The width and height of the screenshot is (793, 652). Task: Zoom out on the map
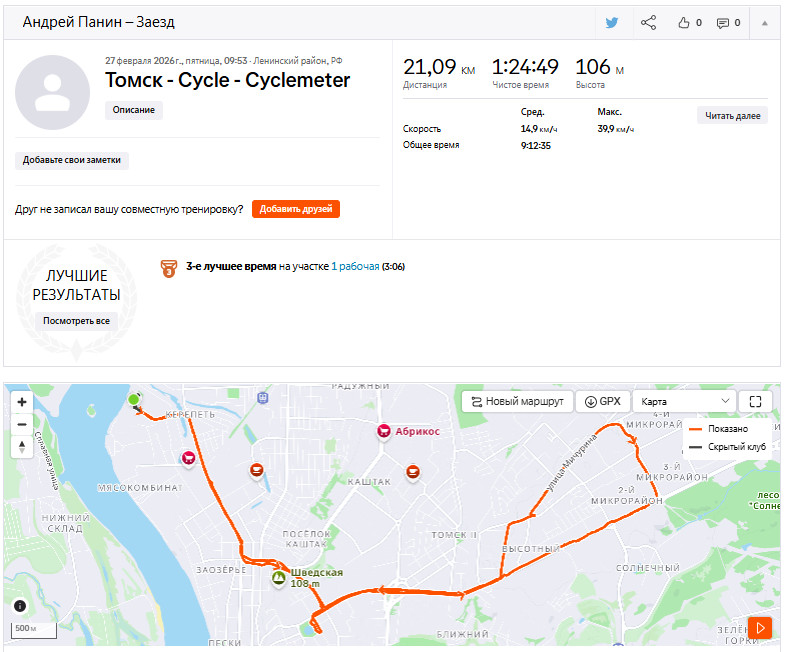(x=22, y=424)
